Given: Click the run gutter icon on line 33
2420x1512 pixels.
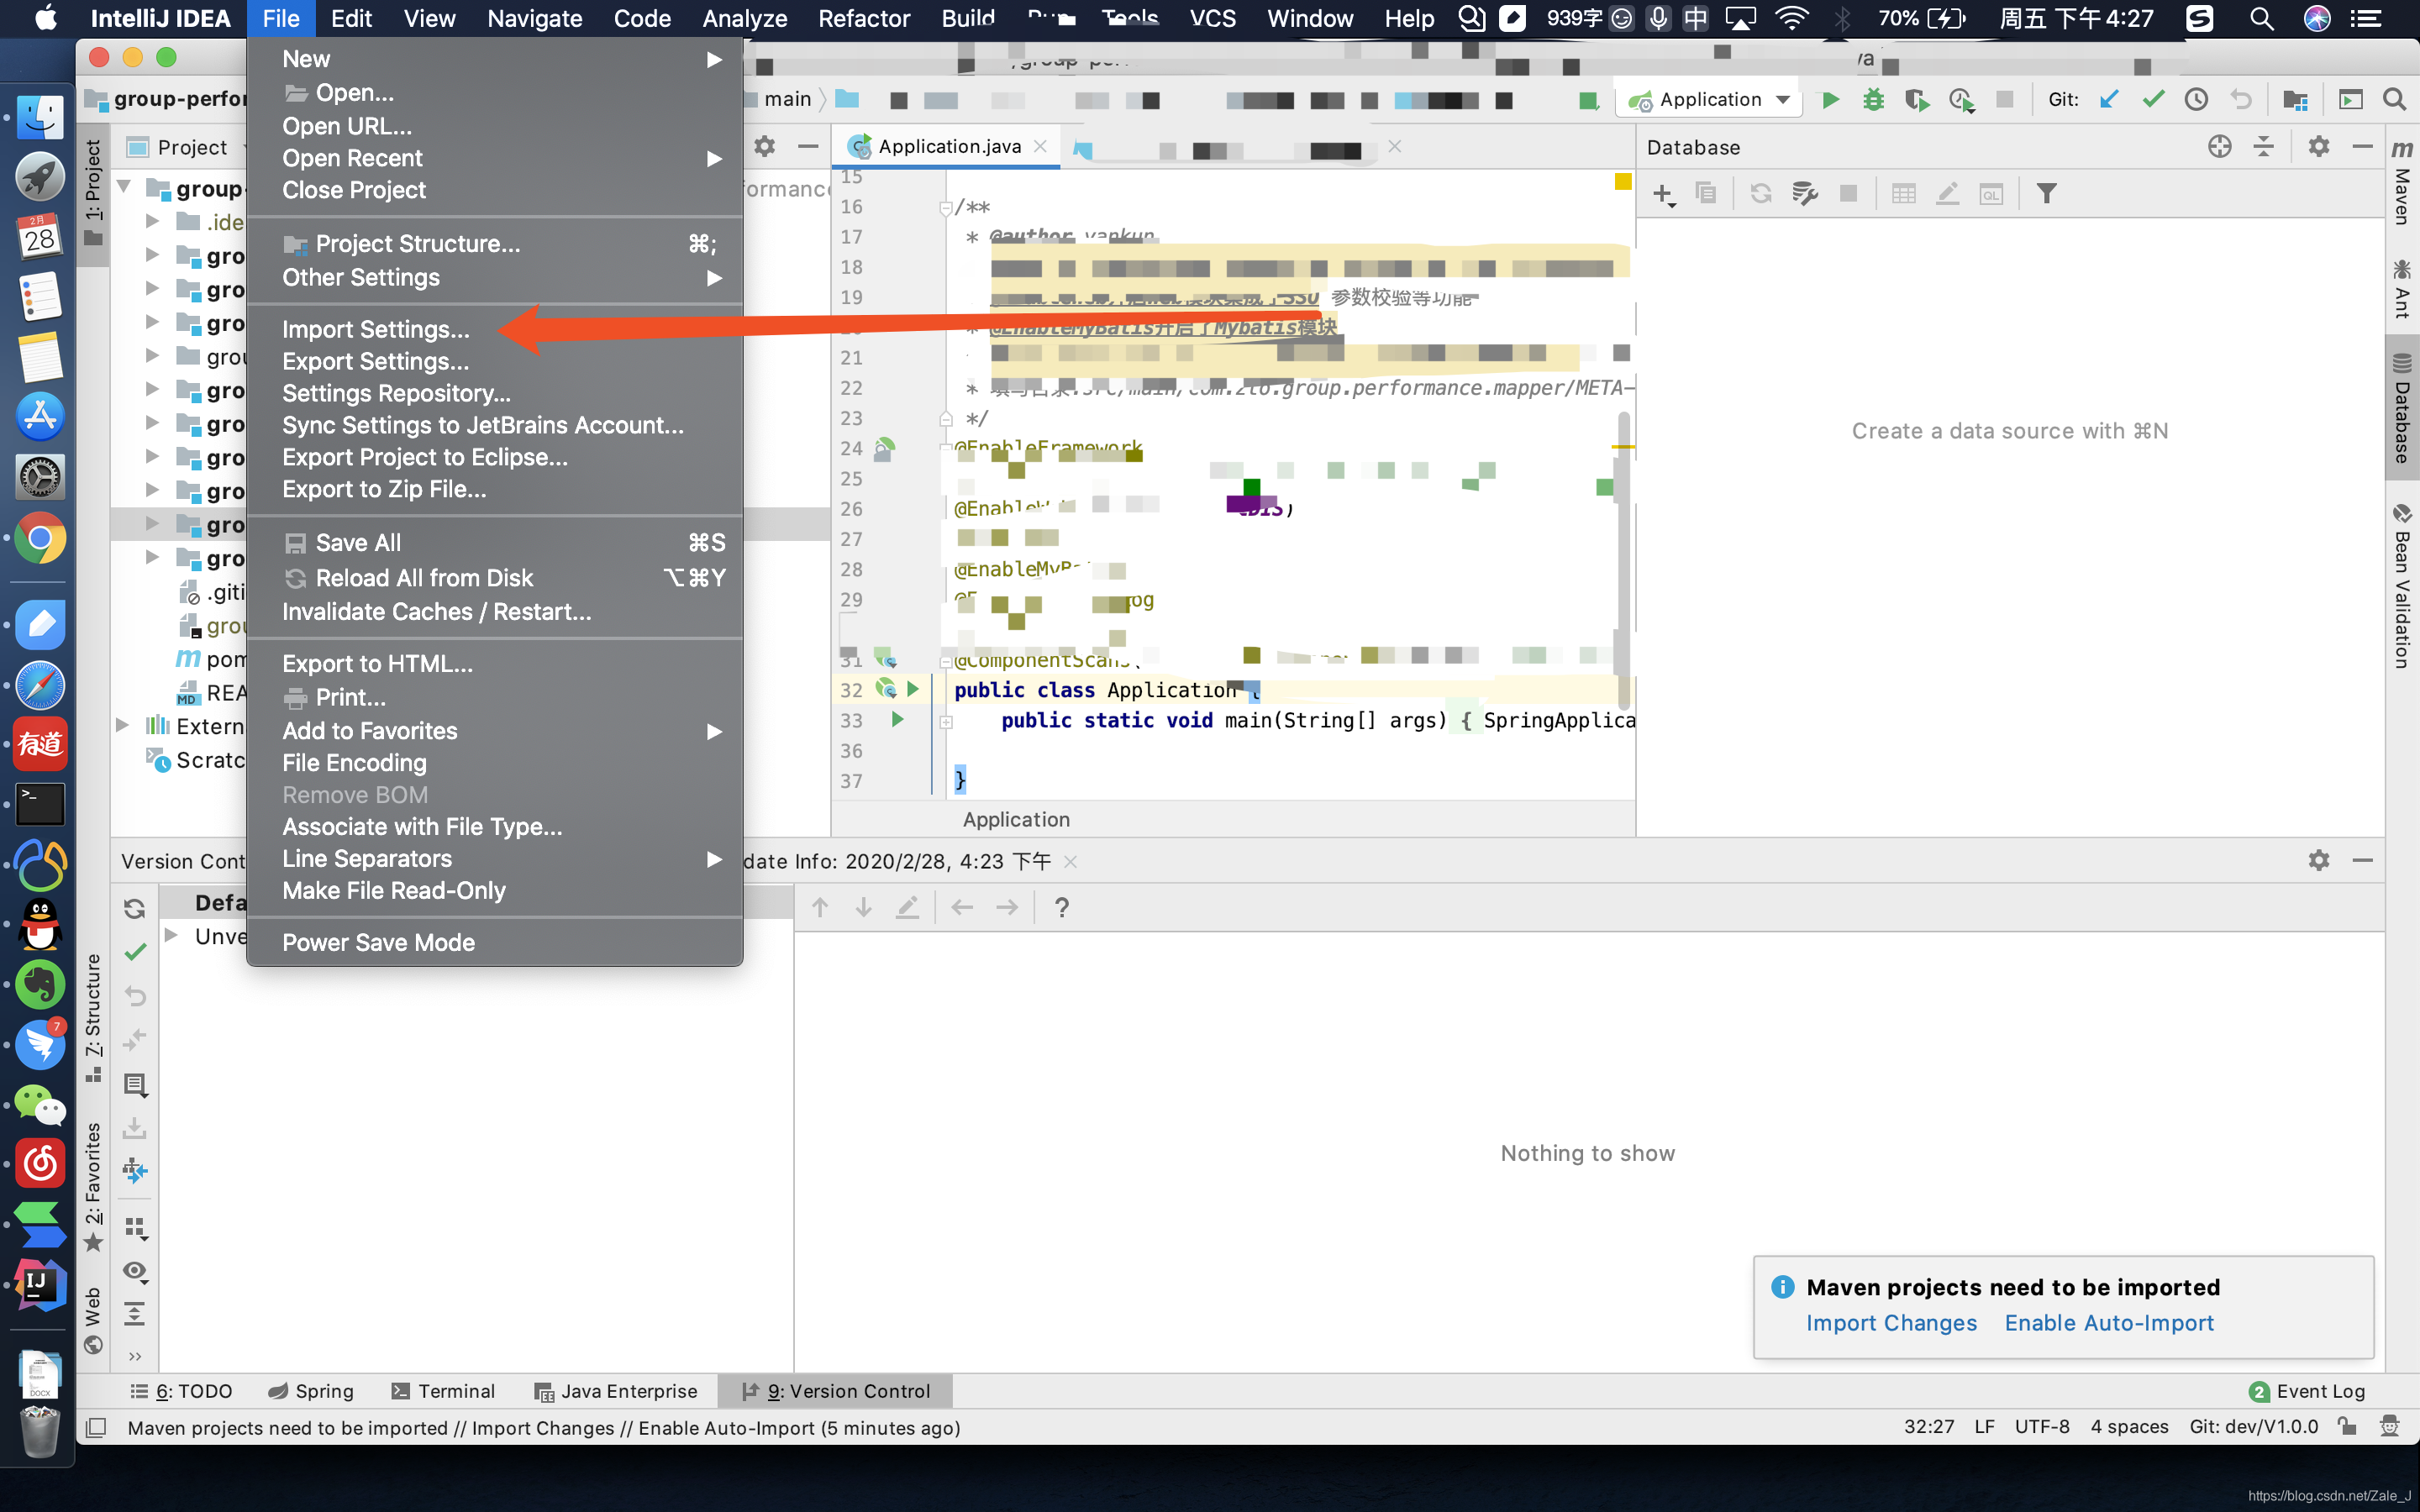Looking at the screenshot, I should point(897,719).
